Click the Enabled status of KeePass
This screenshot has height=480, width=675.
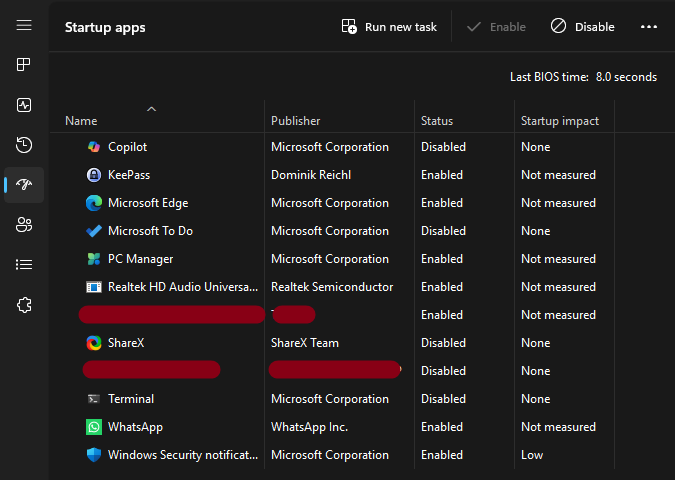tap(442, 175)
